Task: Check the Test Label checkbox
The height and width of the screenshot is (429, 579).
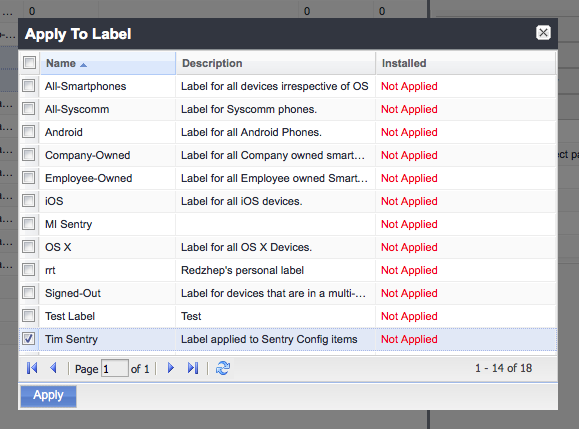Action: [29, 316]
